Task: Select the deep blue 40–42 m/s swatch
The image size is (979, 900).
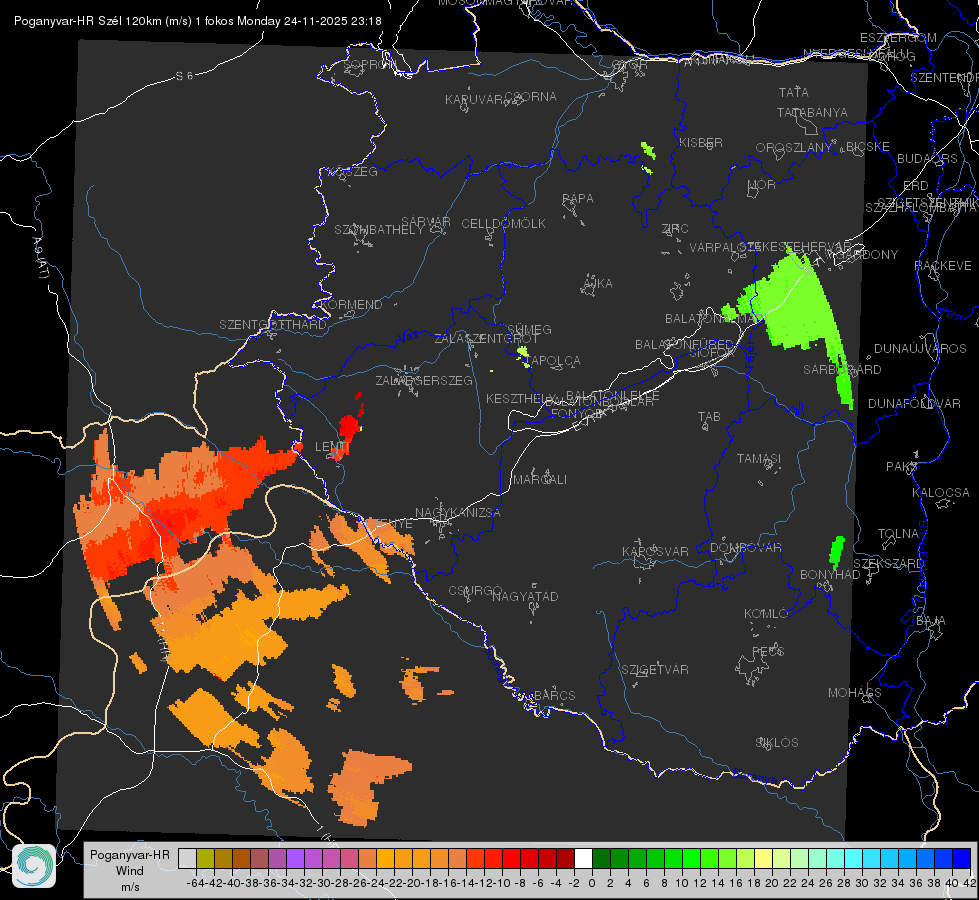Action: point(962,858)
